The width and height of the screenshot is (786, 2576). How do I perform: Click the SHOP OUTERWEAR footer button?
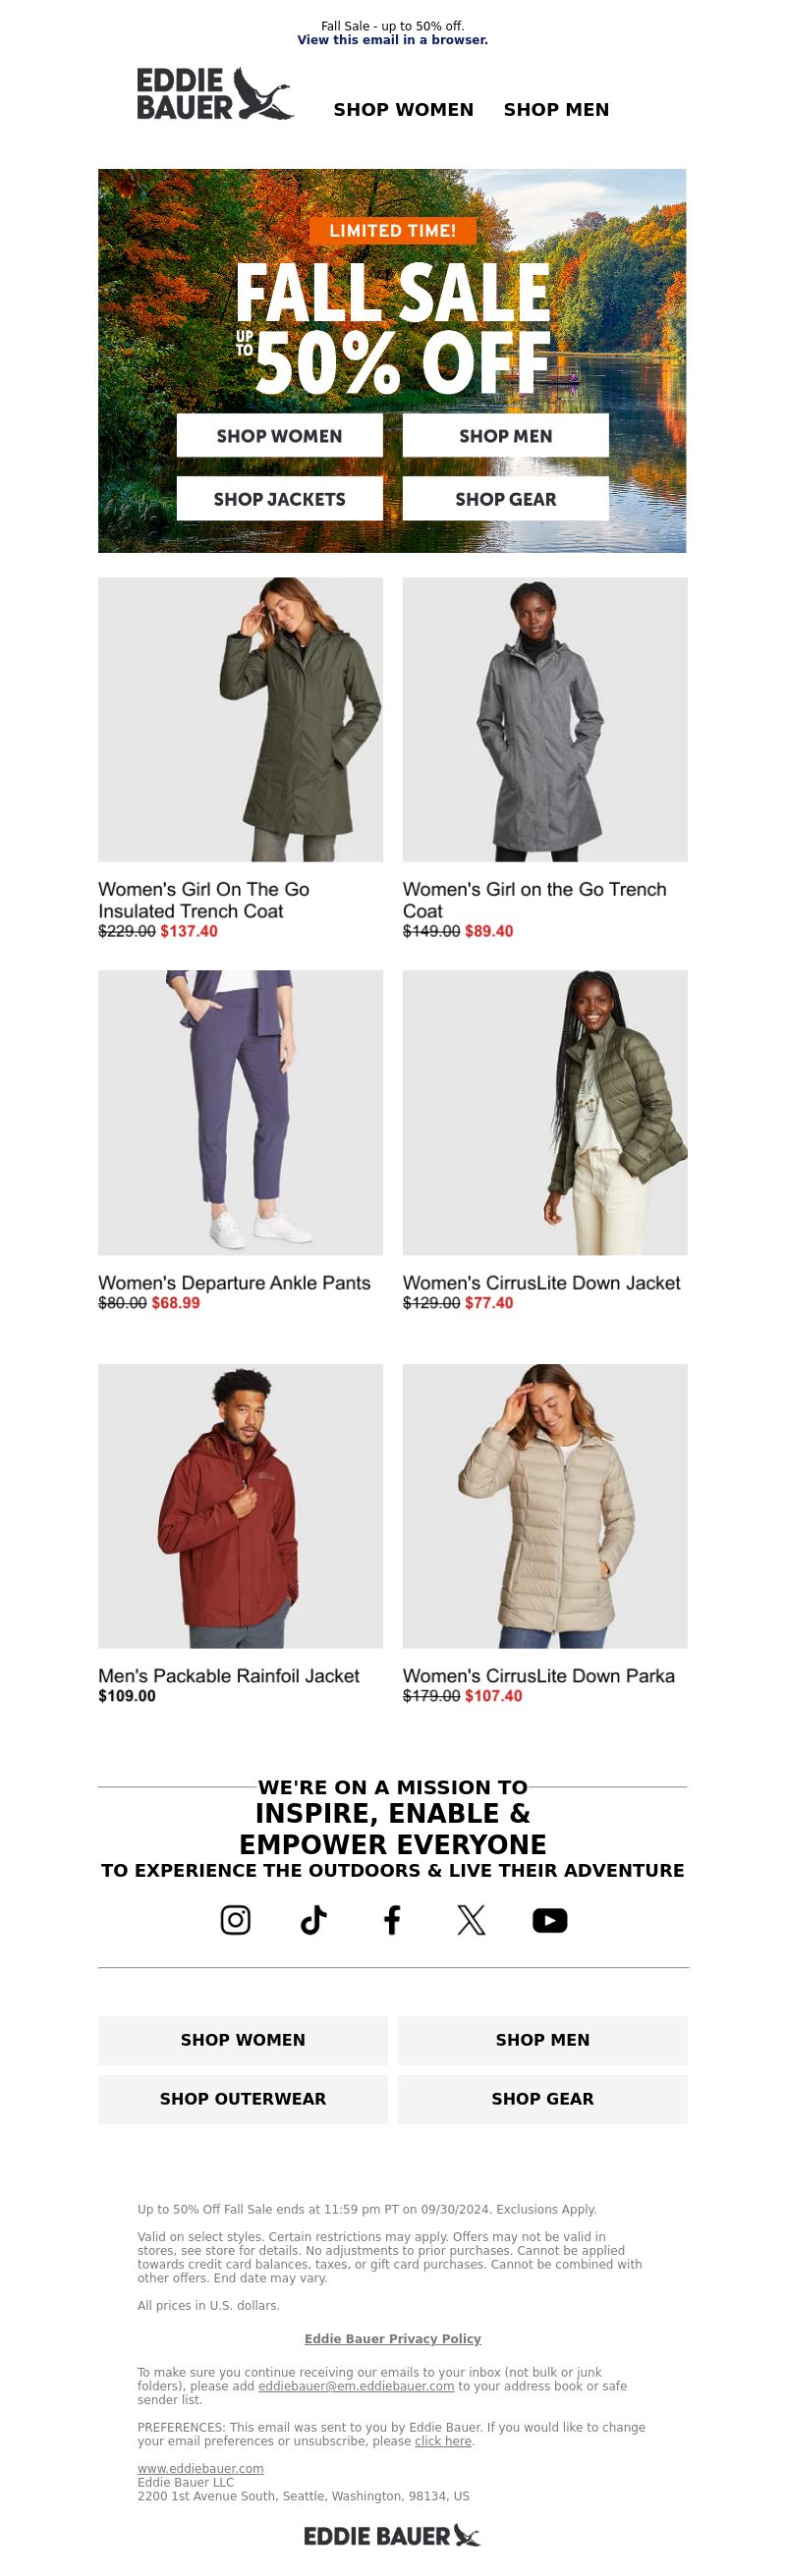[x=243, y=2097]
